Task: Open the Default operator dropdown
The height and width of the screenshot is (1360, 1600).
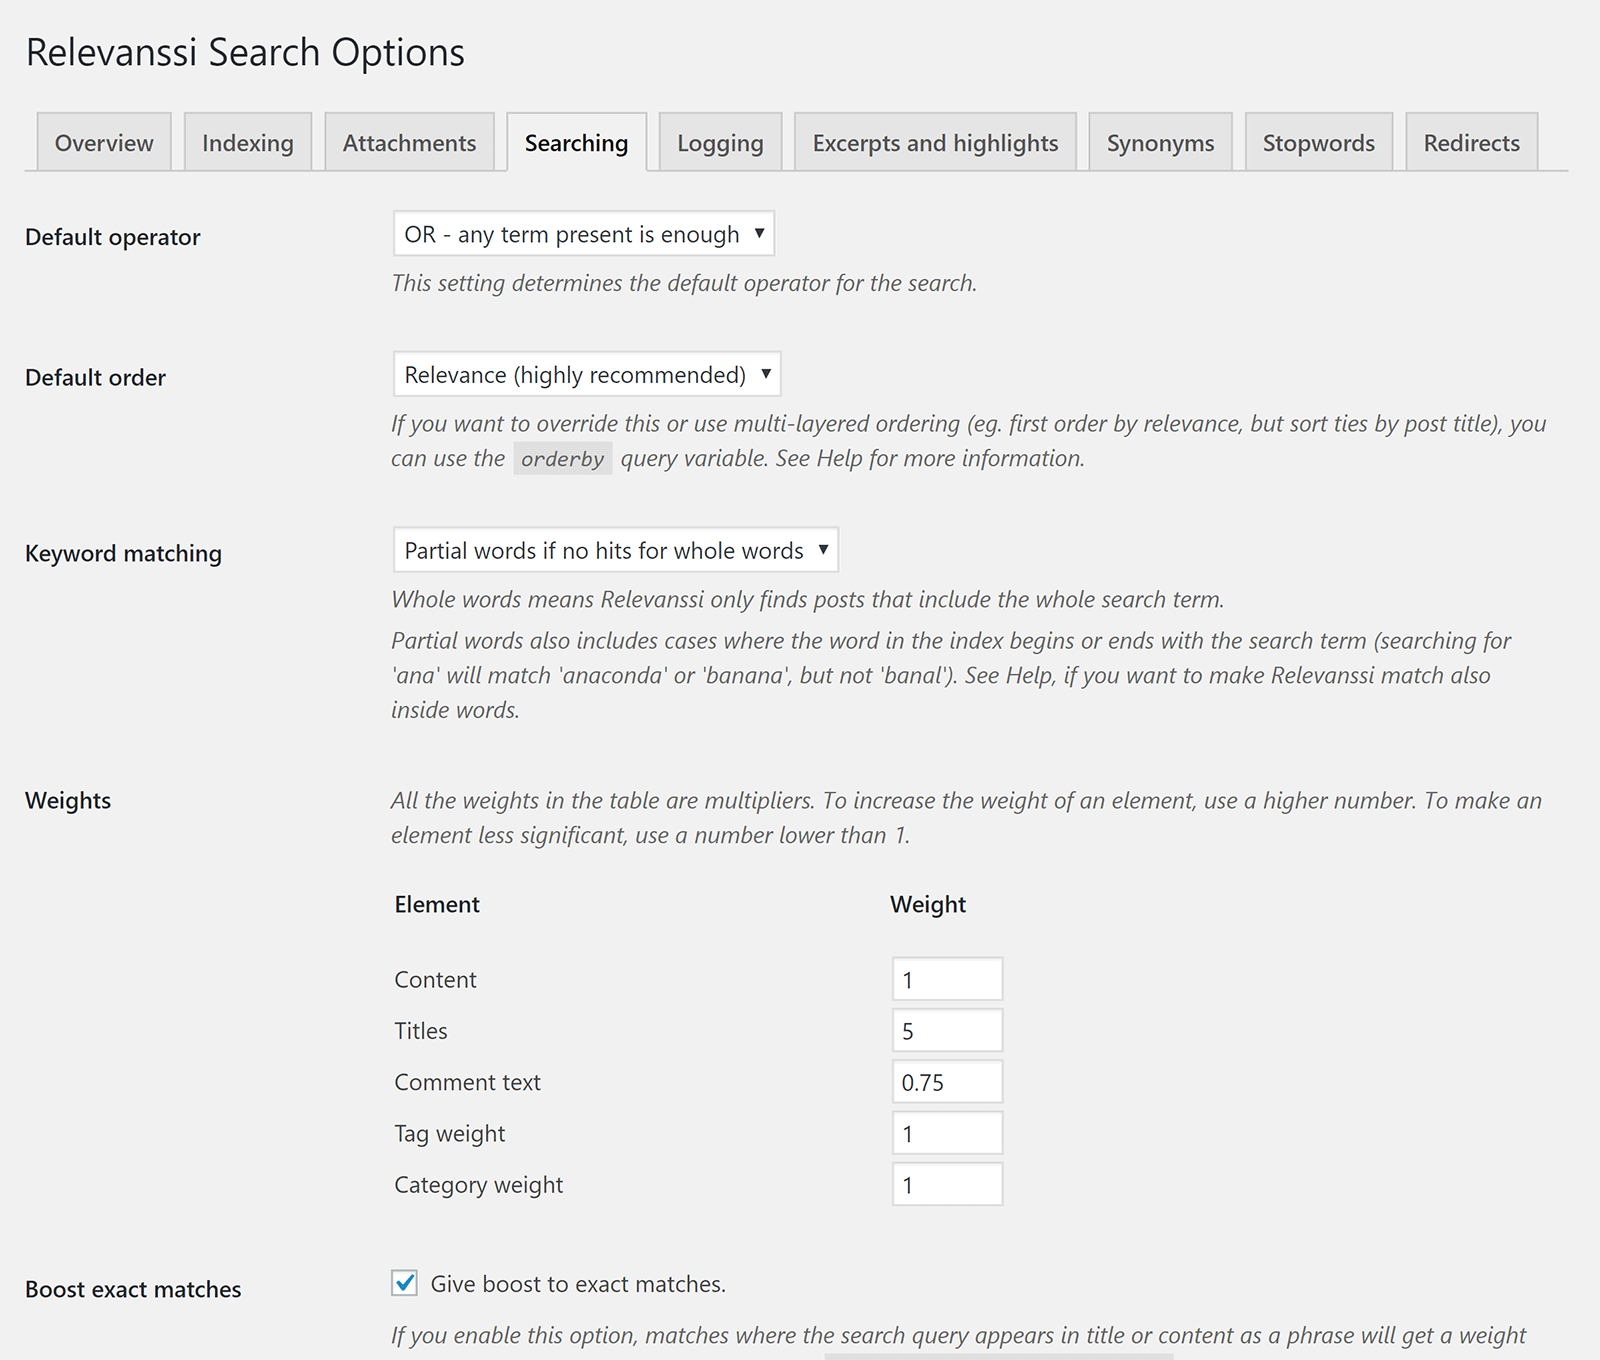Action: [x=584, y=234]
